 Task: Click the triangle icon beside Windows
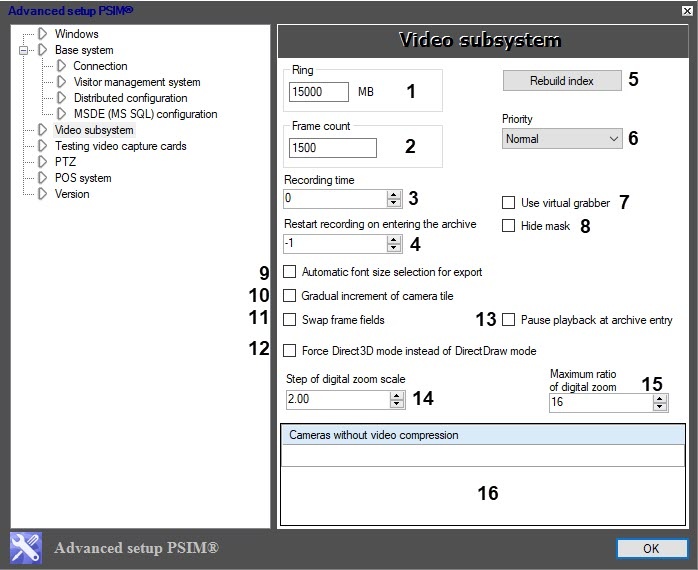43,33
